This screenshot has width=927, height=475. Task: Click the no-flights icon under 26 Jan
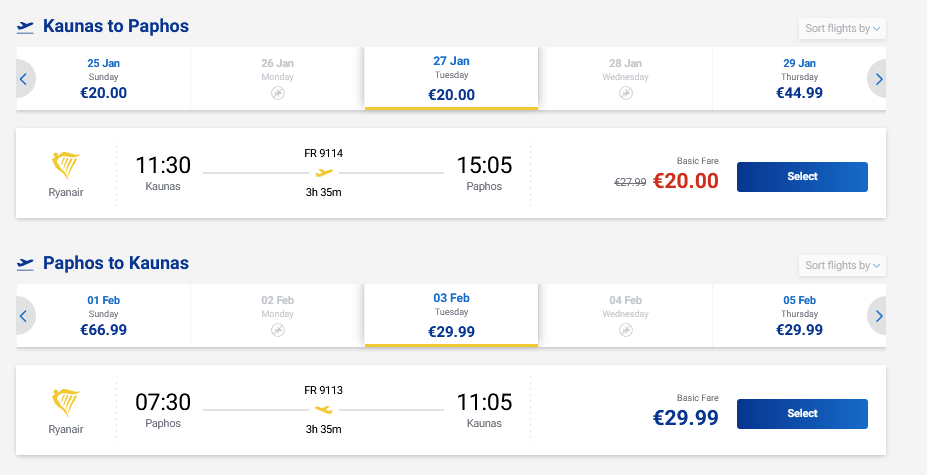point(277,93)
